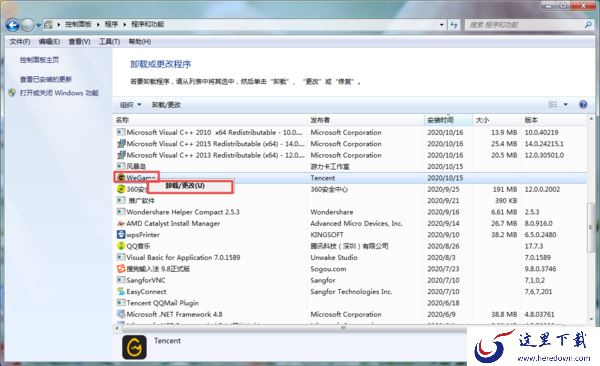Click the Visual C++ 2013 Redistributable icon

coord(121,155)
